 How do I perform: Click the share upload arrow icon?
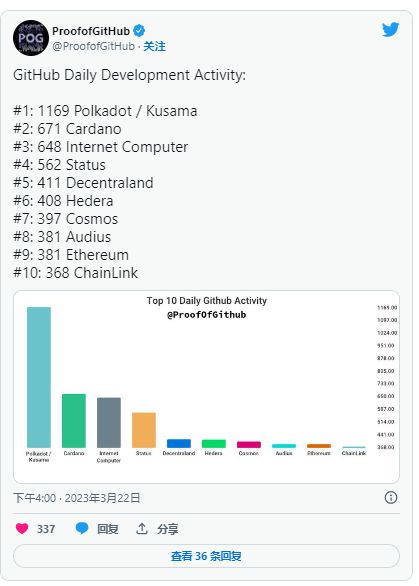[142, 528]
